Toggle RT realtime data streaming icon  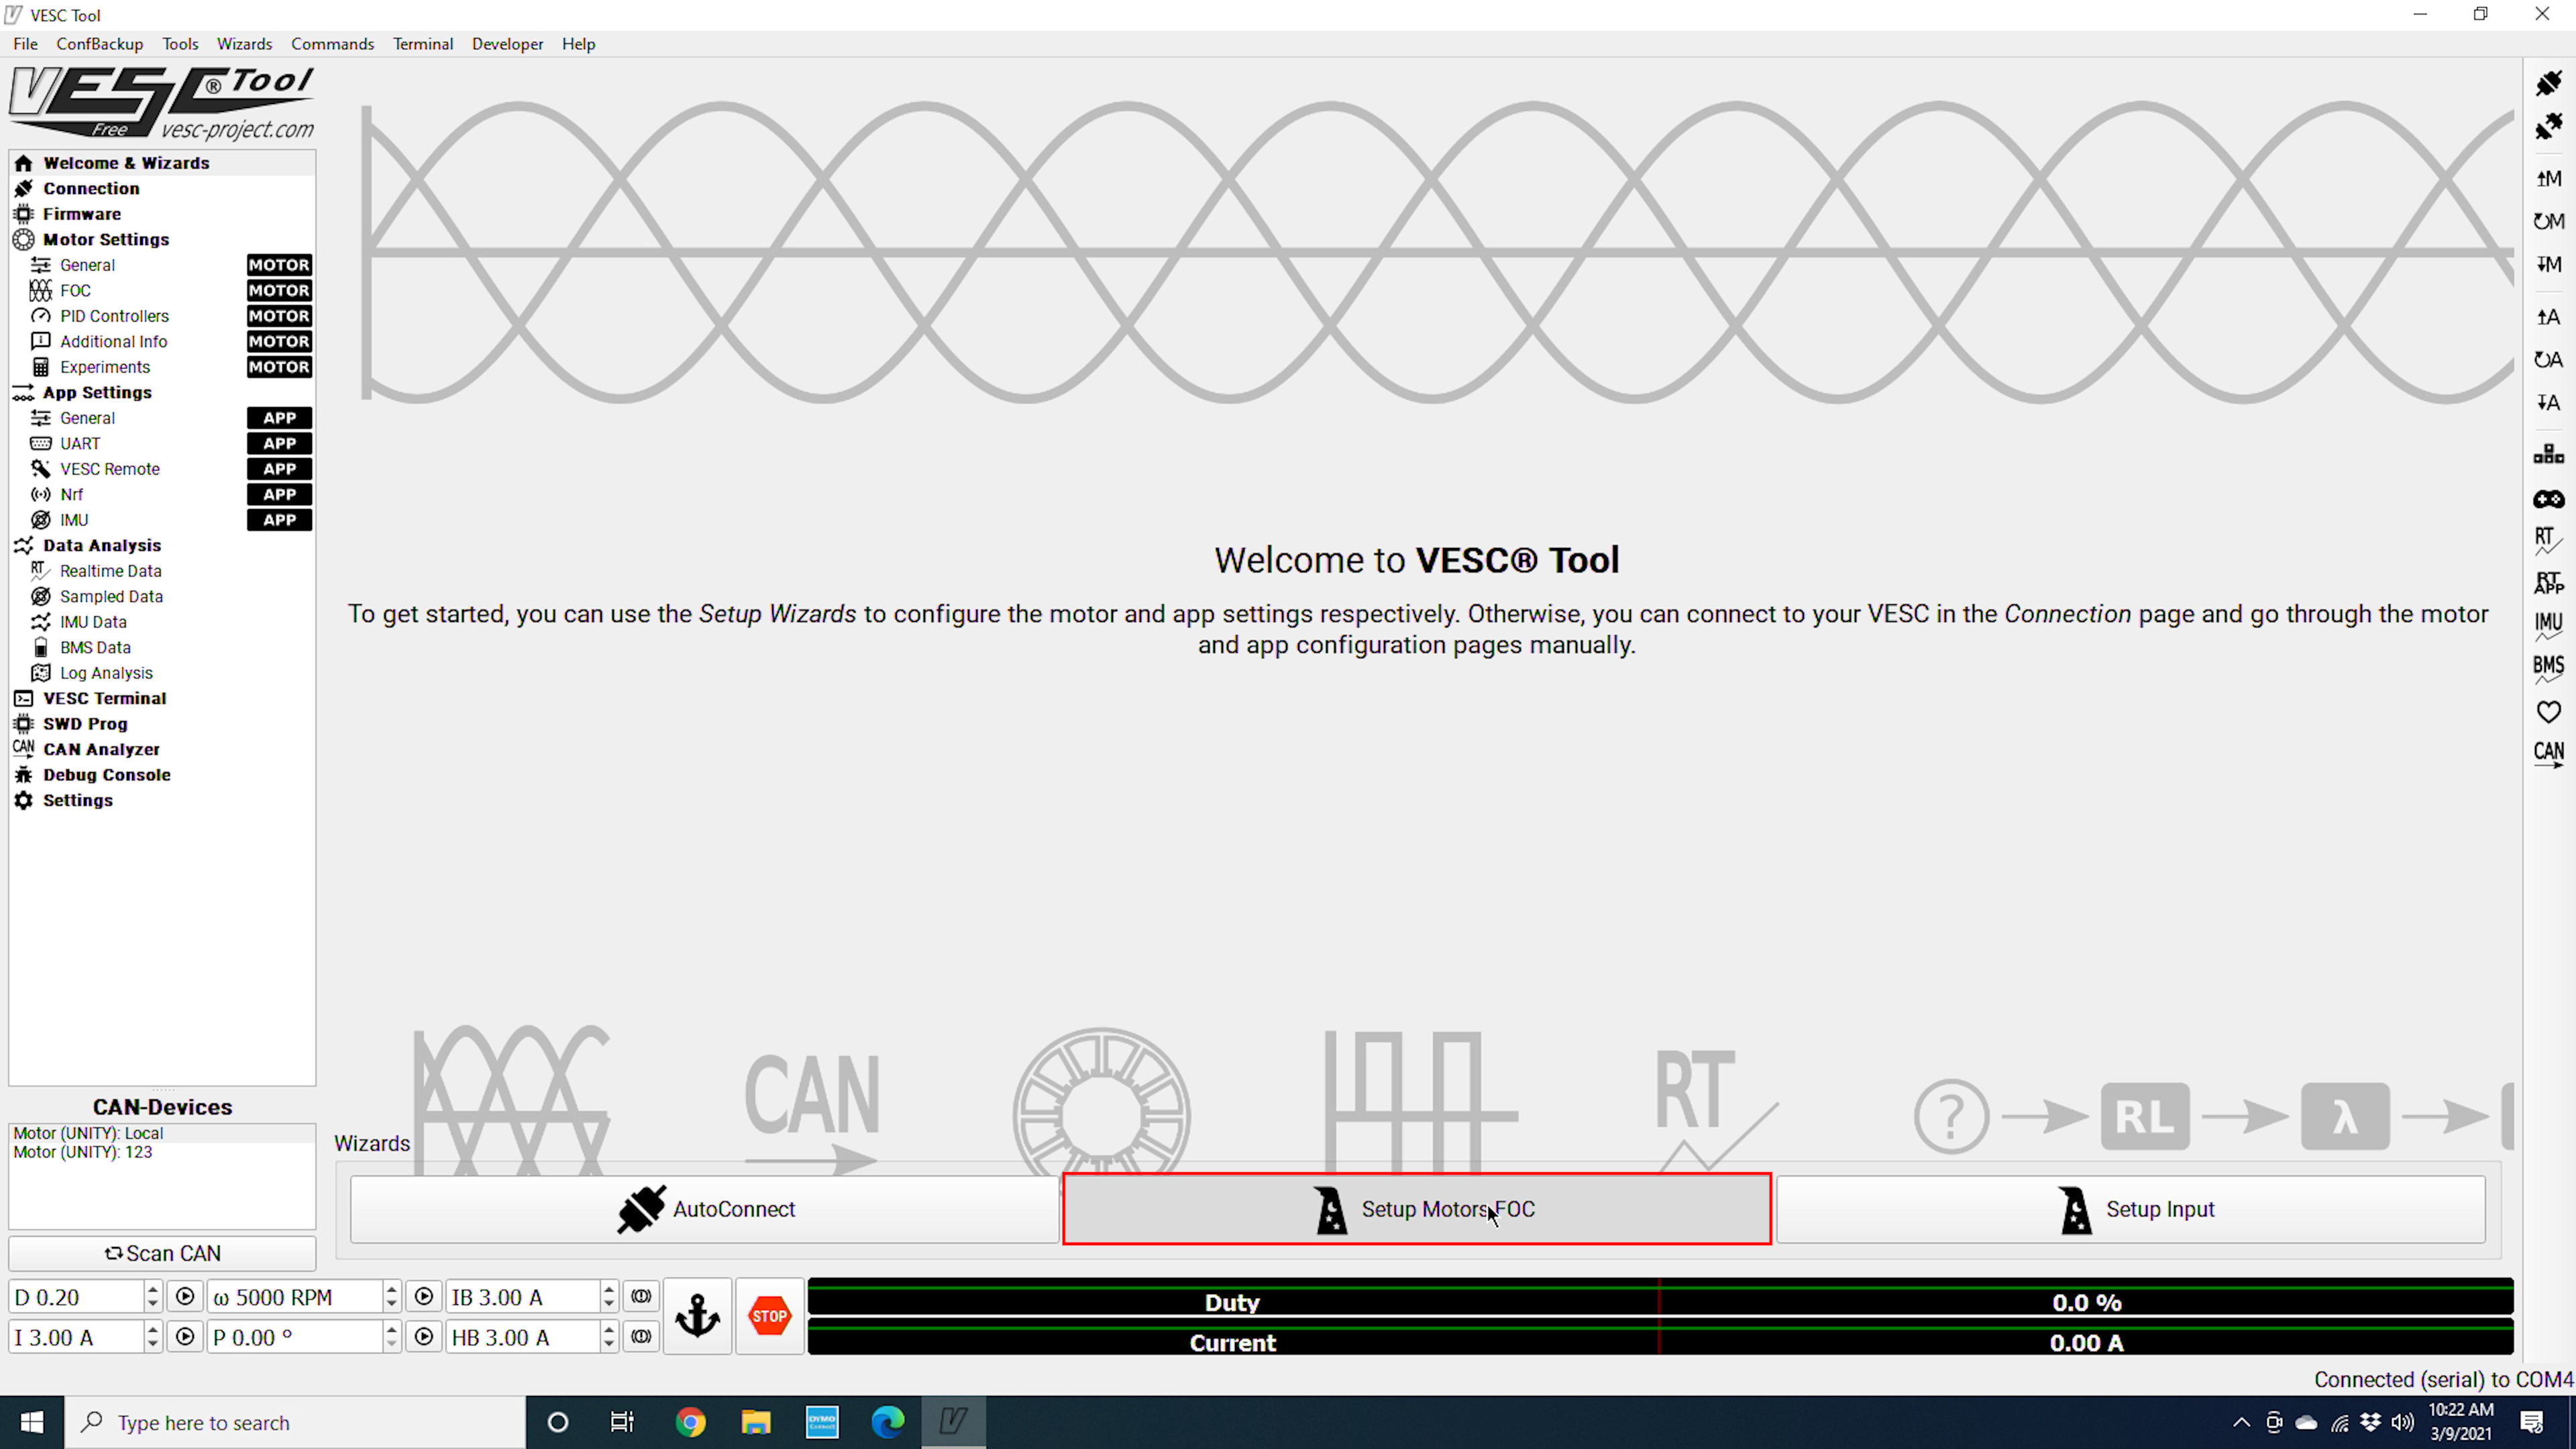[x=2548, y=541]
